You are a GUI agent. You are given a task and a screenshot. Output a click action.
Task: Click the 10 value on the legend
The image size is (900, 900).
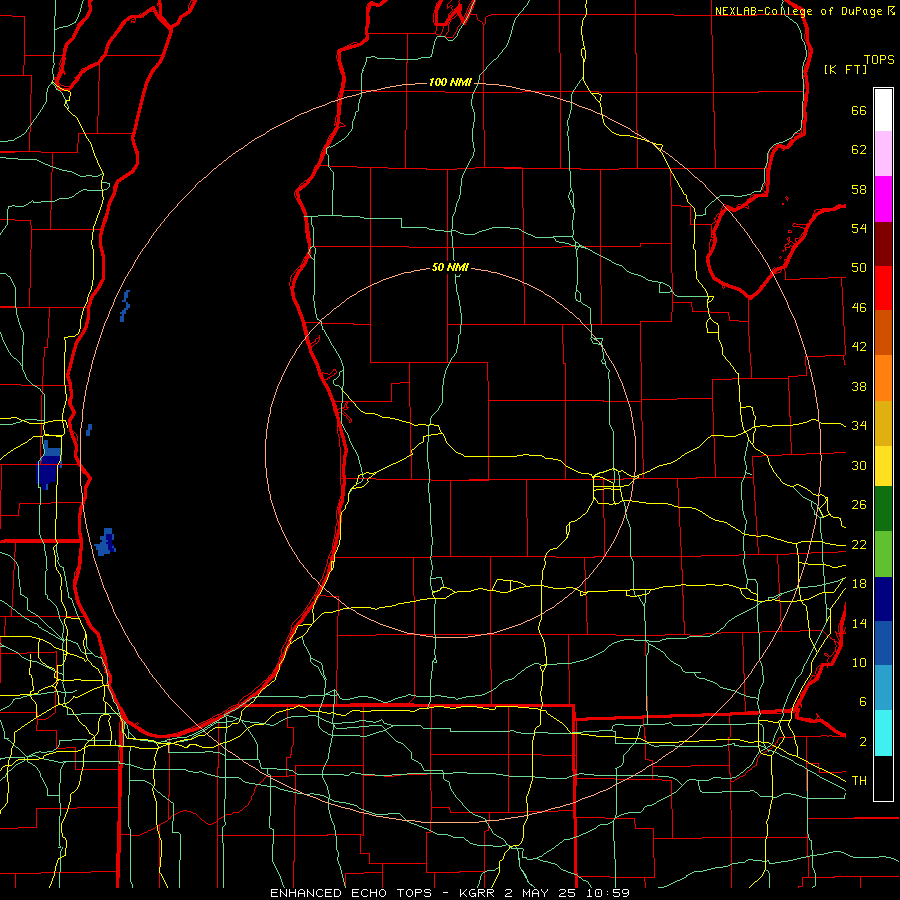coord(859,663)
